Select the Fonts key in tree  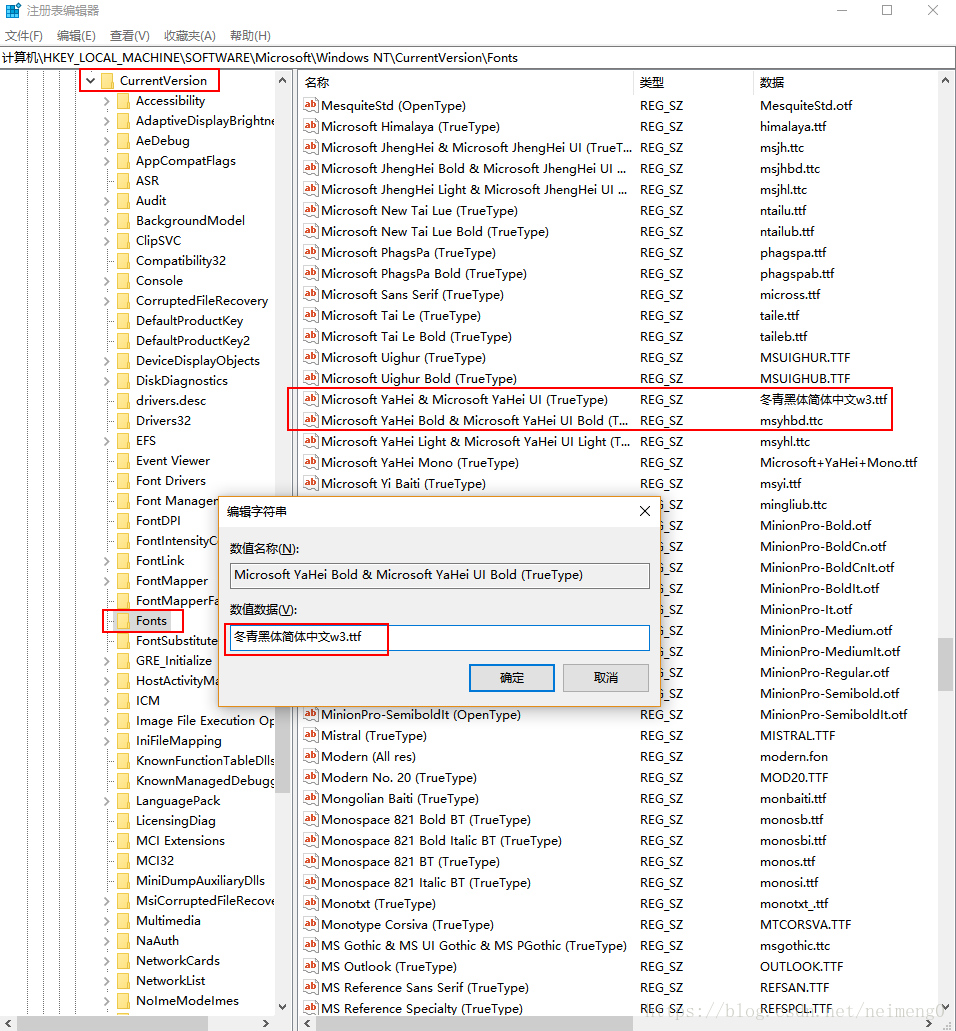[151, 621]
